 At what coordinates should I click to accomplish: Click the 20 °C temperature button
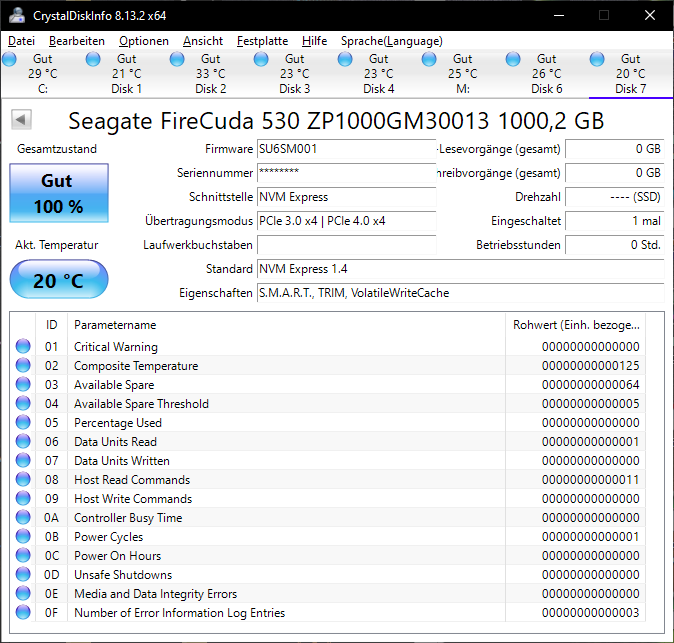(59, 279)
